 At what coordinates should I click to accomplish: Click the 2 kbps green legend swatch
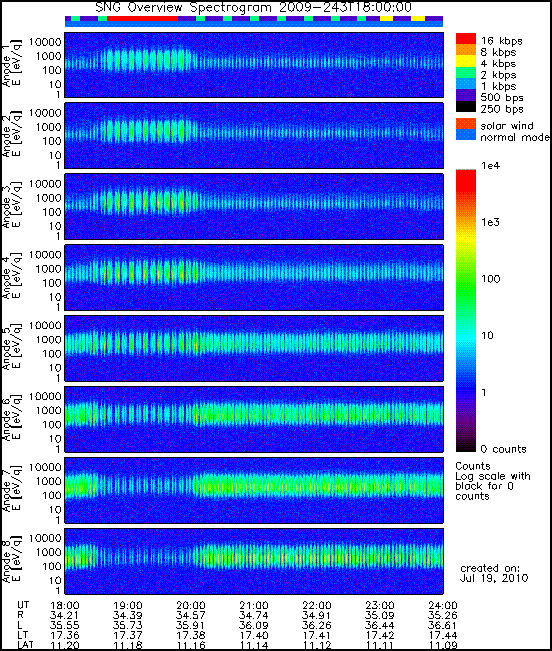[x=466, y=73]
